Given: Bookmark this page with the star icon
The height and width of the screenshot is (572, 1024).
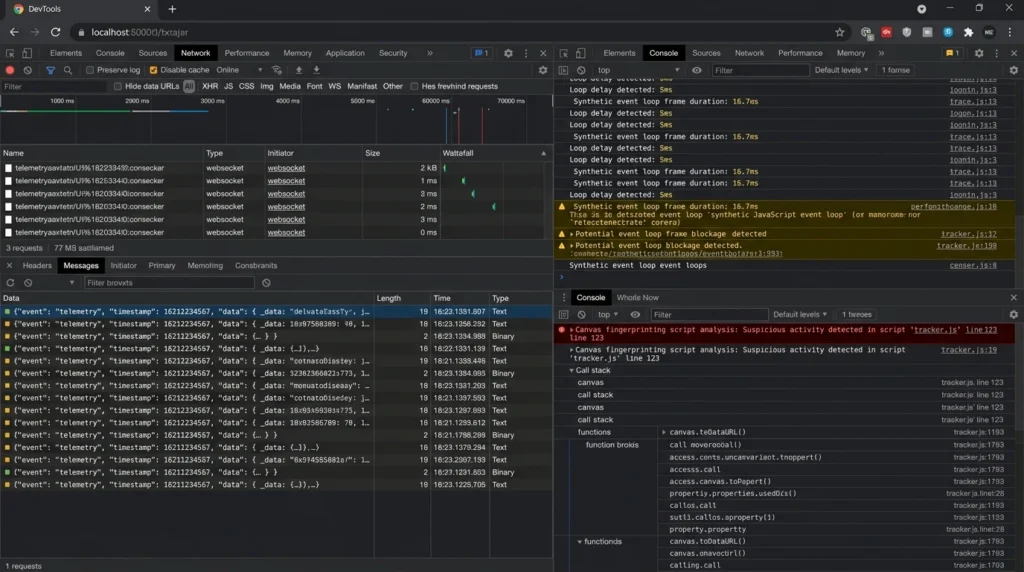Looking at the screenshot, I should click(839, 32).
